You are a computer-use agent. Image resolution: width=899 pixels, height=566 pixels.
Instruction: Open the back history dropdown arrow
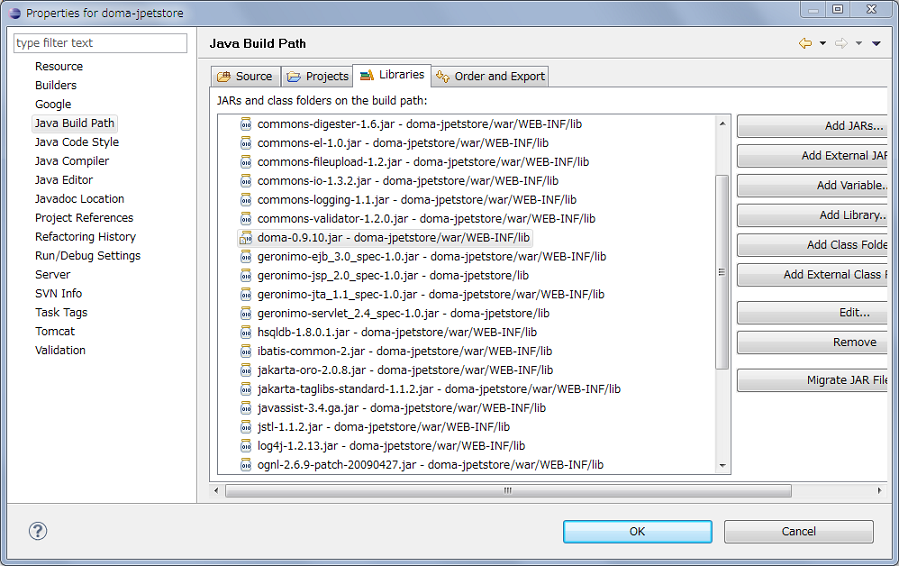pyautogui.click(x=823, y=44)
